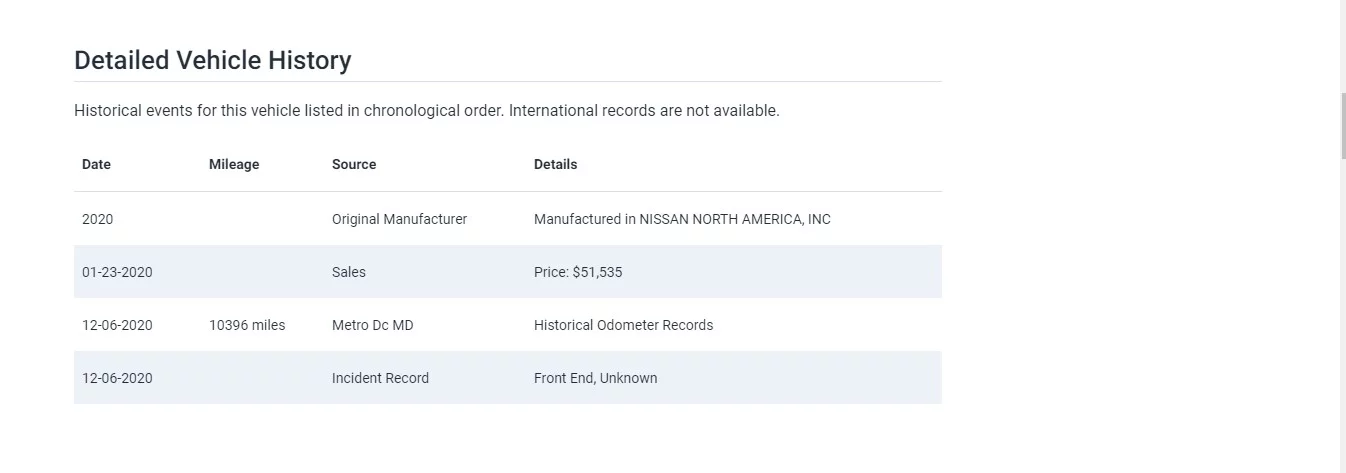Click the chronological order description sentence

[426, 110]
